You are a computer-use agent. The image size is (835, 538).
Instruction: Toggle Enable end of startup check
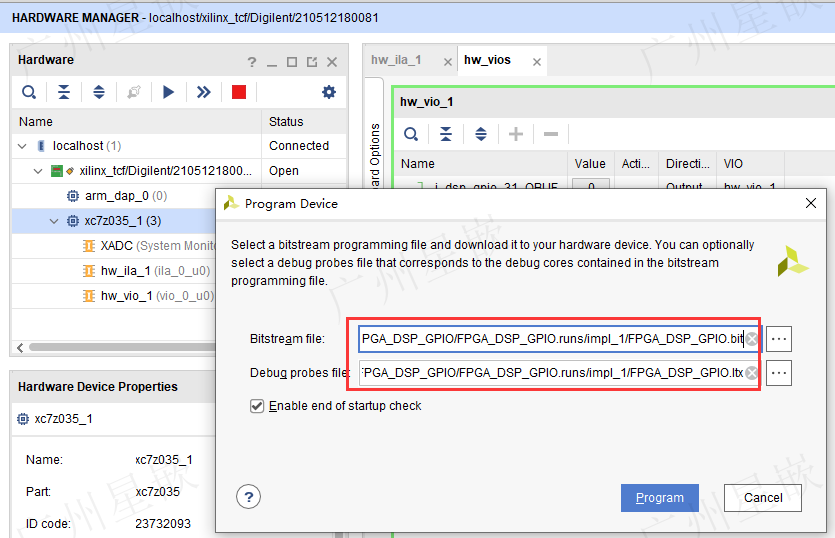(257, 406)
